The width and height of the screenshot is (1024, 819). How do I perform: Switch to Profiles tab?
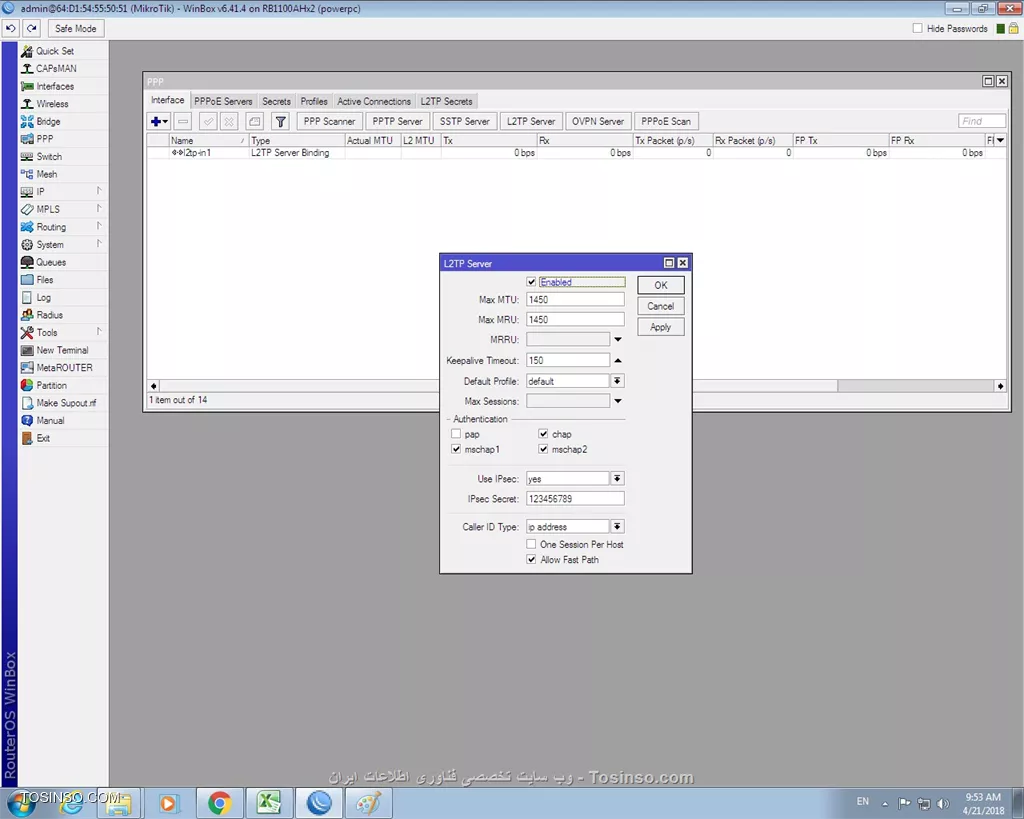[x=314, y=101]
